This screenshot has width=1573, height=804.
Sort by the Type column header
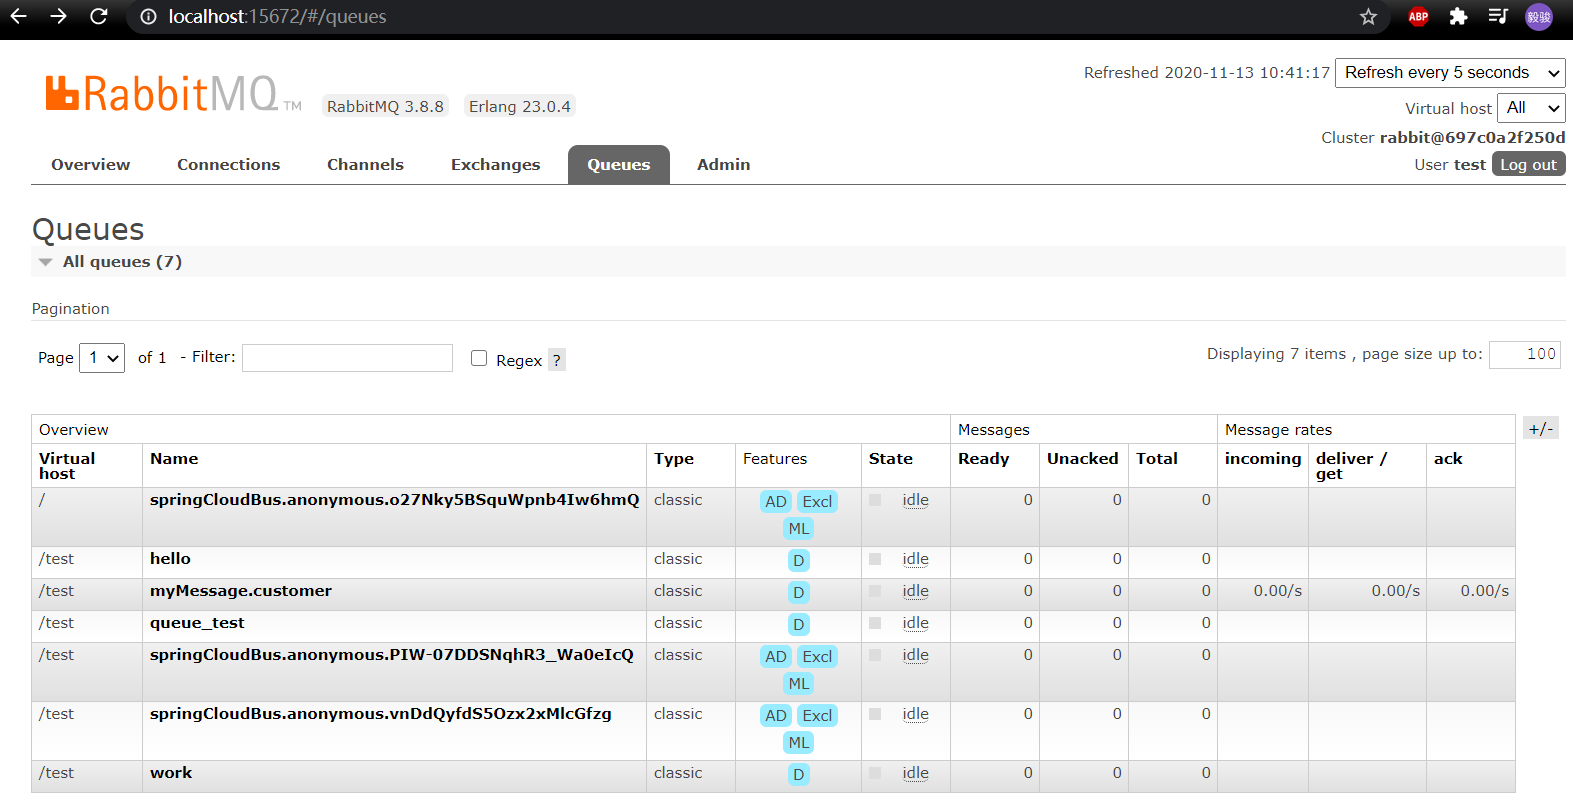tap(674, 459)
